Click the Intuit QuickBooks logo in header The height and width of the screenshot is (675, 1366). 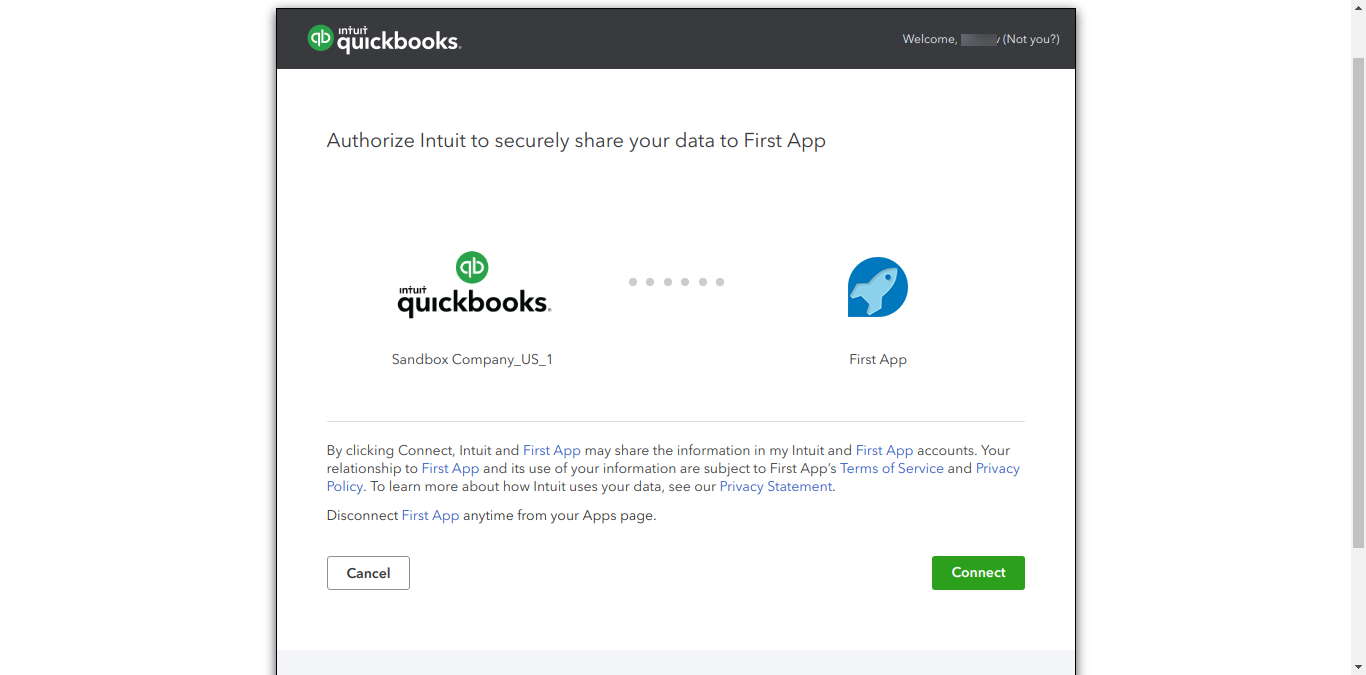(384, 39)
